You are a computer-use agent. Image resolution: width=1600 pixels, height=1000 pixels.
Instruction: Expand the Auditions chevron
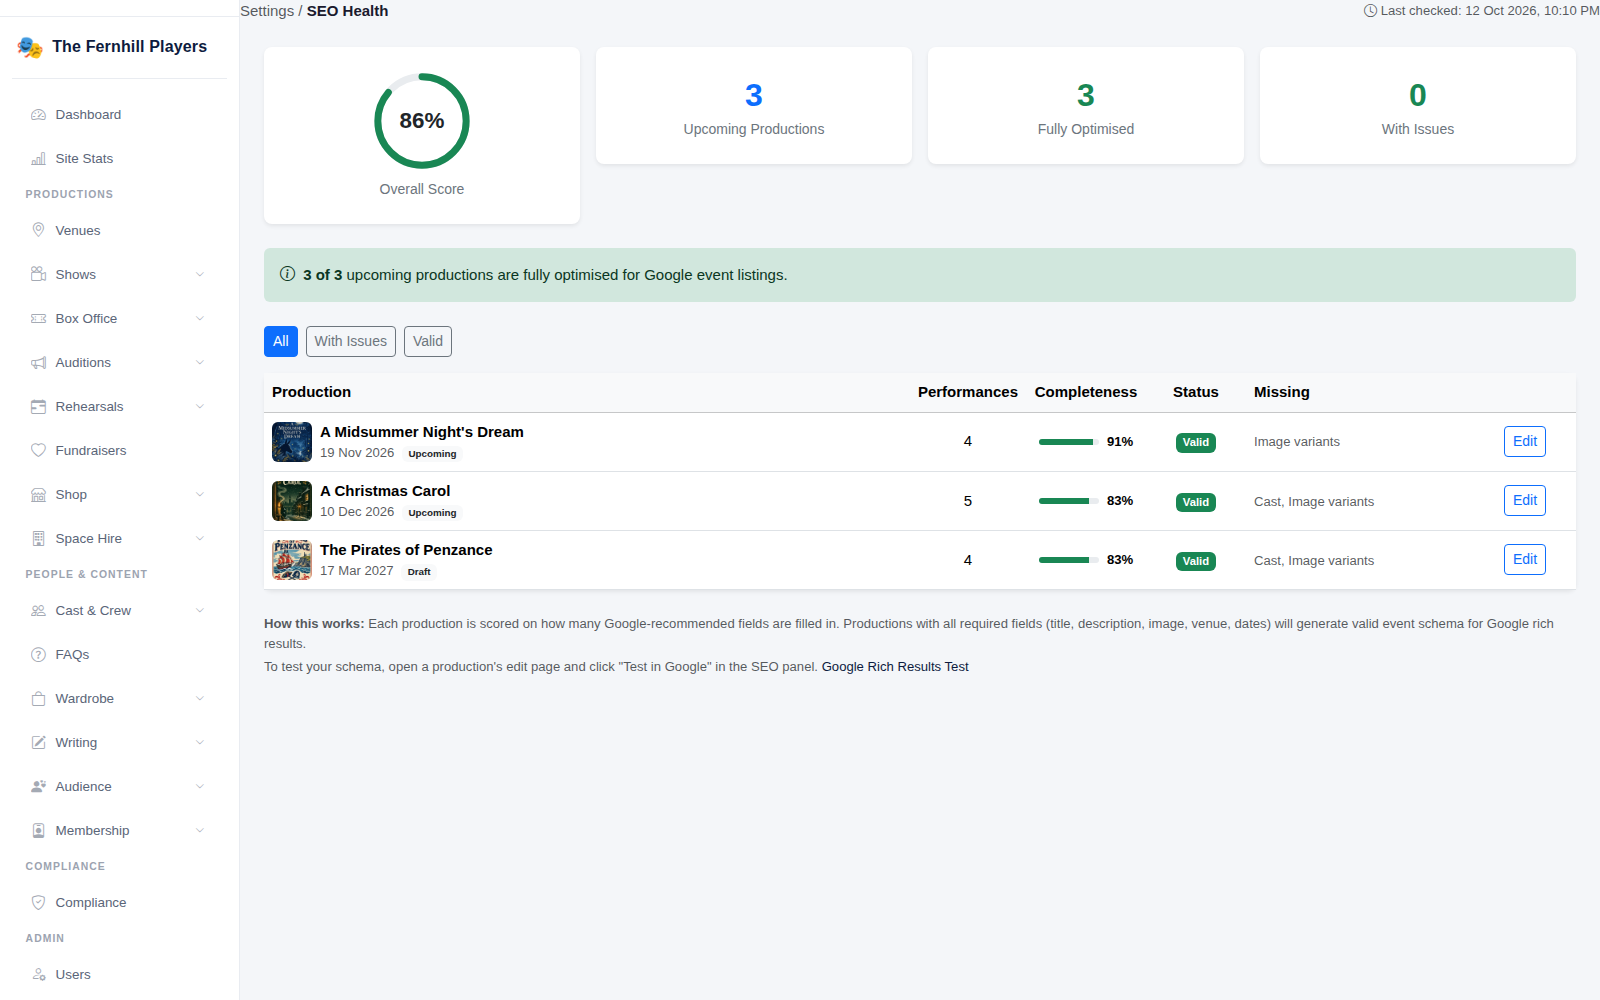click(x=200, y=363)
